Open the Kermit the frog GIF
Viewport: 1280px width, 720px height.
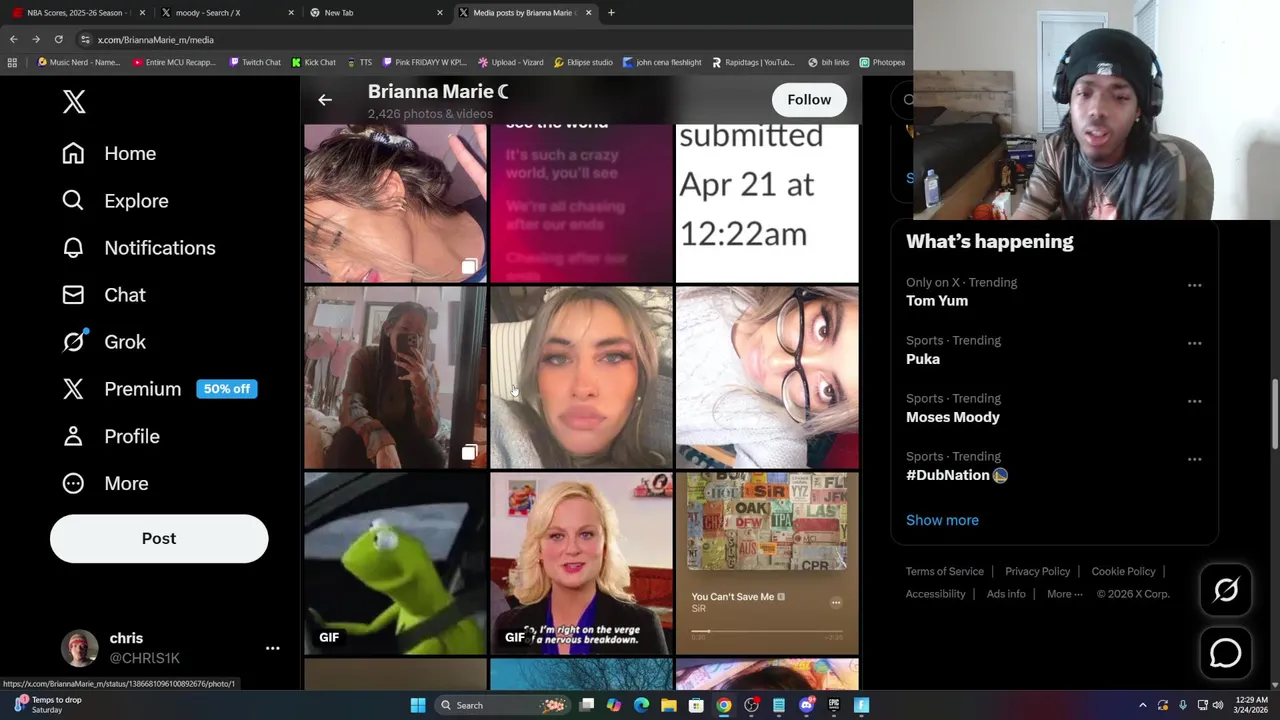click(x=395, y=563)
